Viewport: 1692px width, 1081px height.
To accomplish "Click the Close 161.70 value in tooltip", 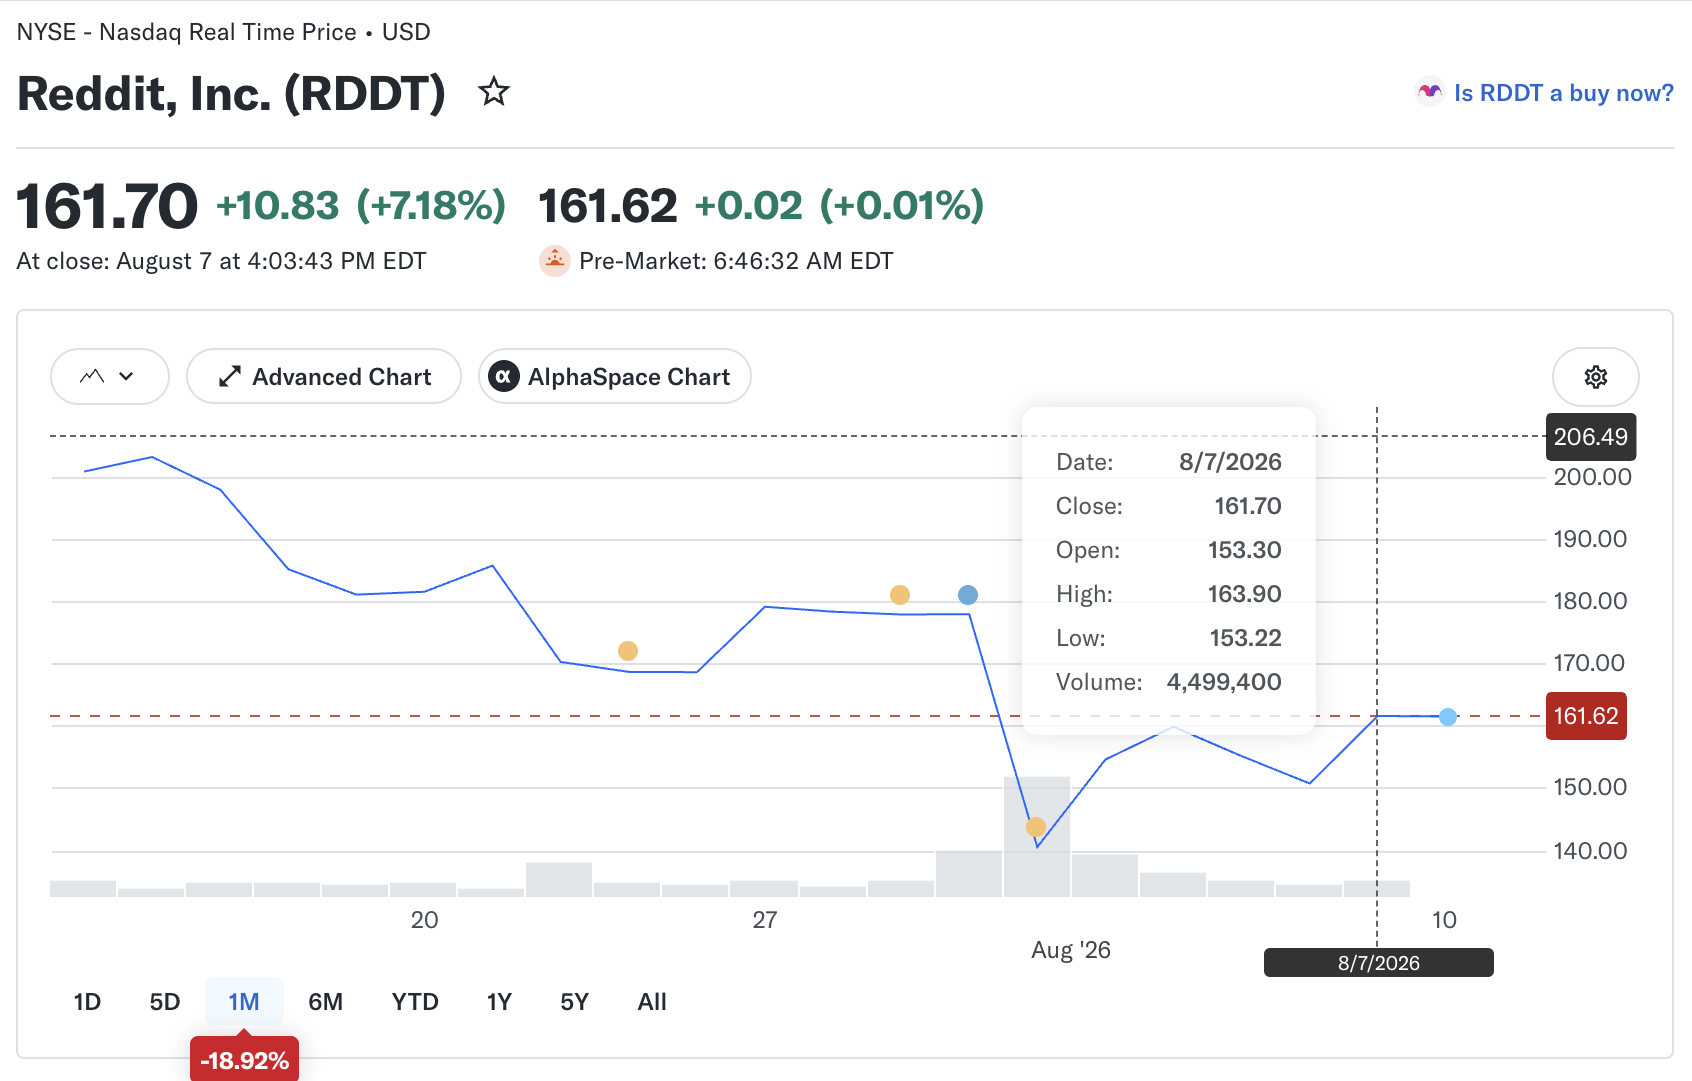I will (1248, 506).
